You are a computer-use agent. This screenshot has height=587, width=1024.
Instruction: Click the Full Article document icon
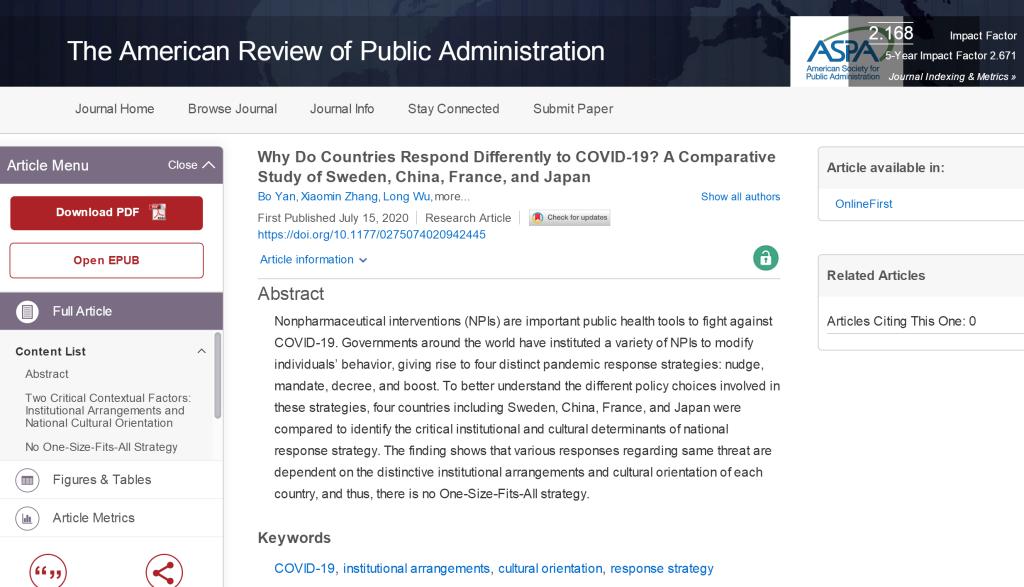pos(28,311)
